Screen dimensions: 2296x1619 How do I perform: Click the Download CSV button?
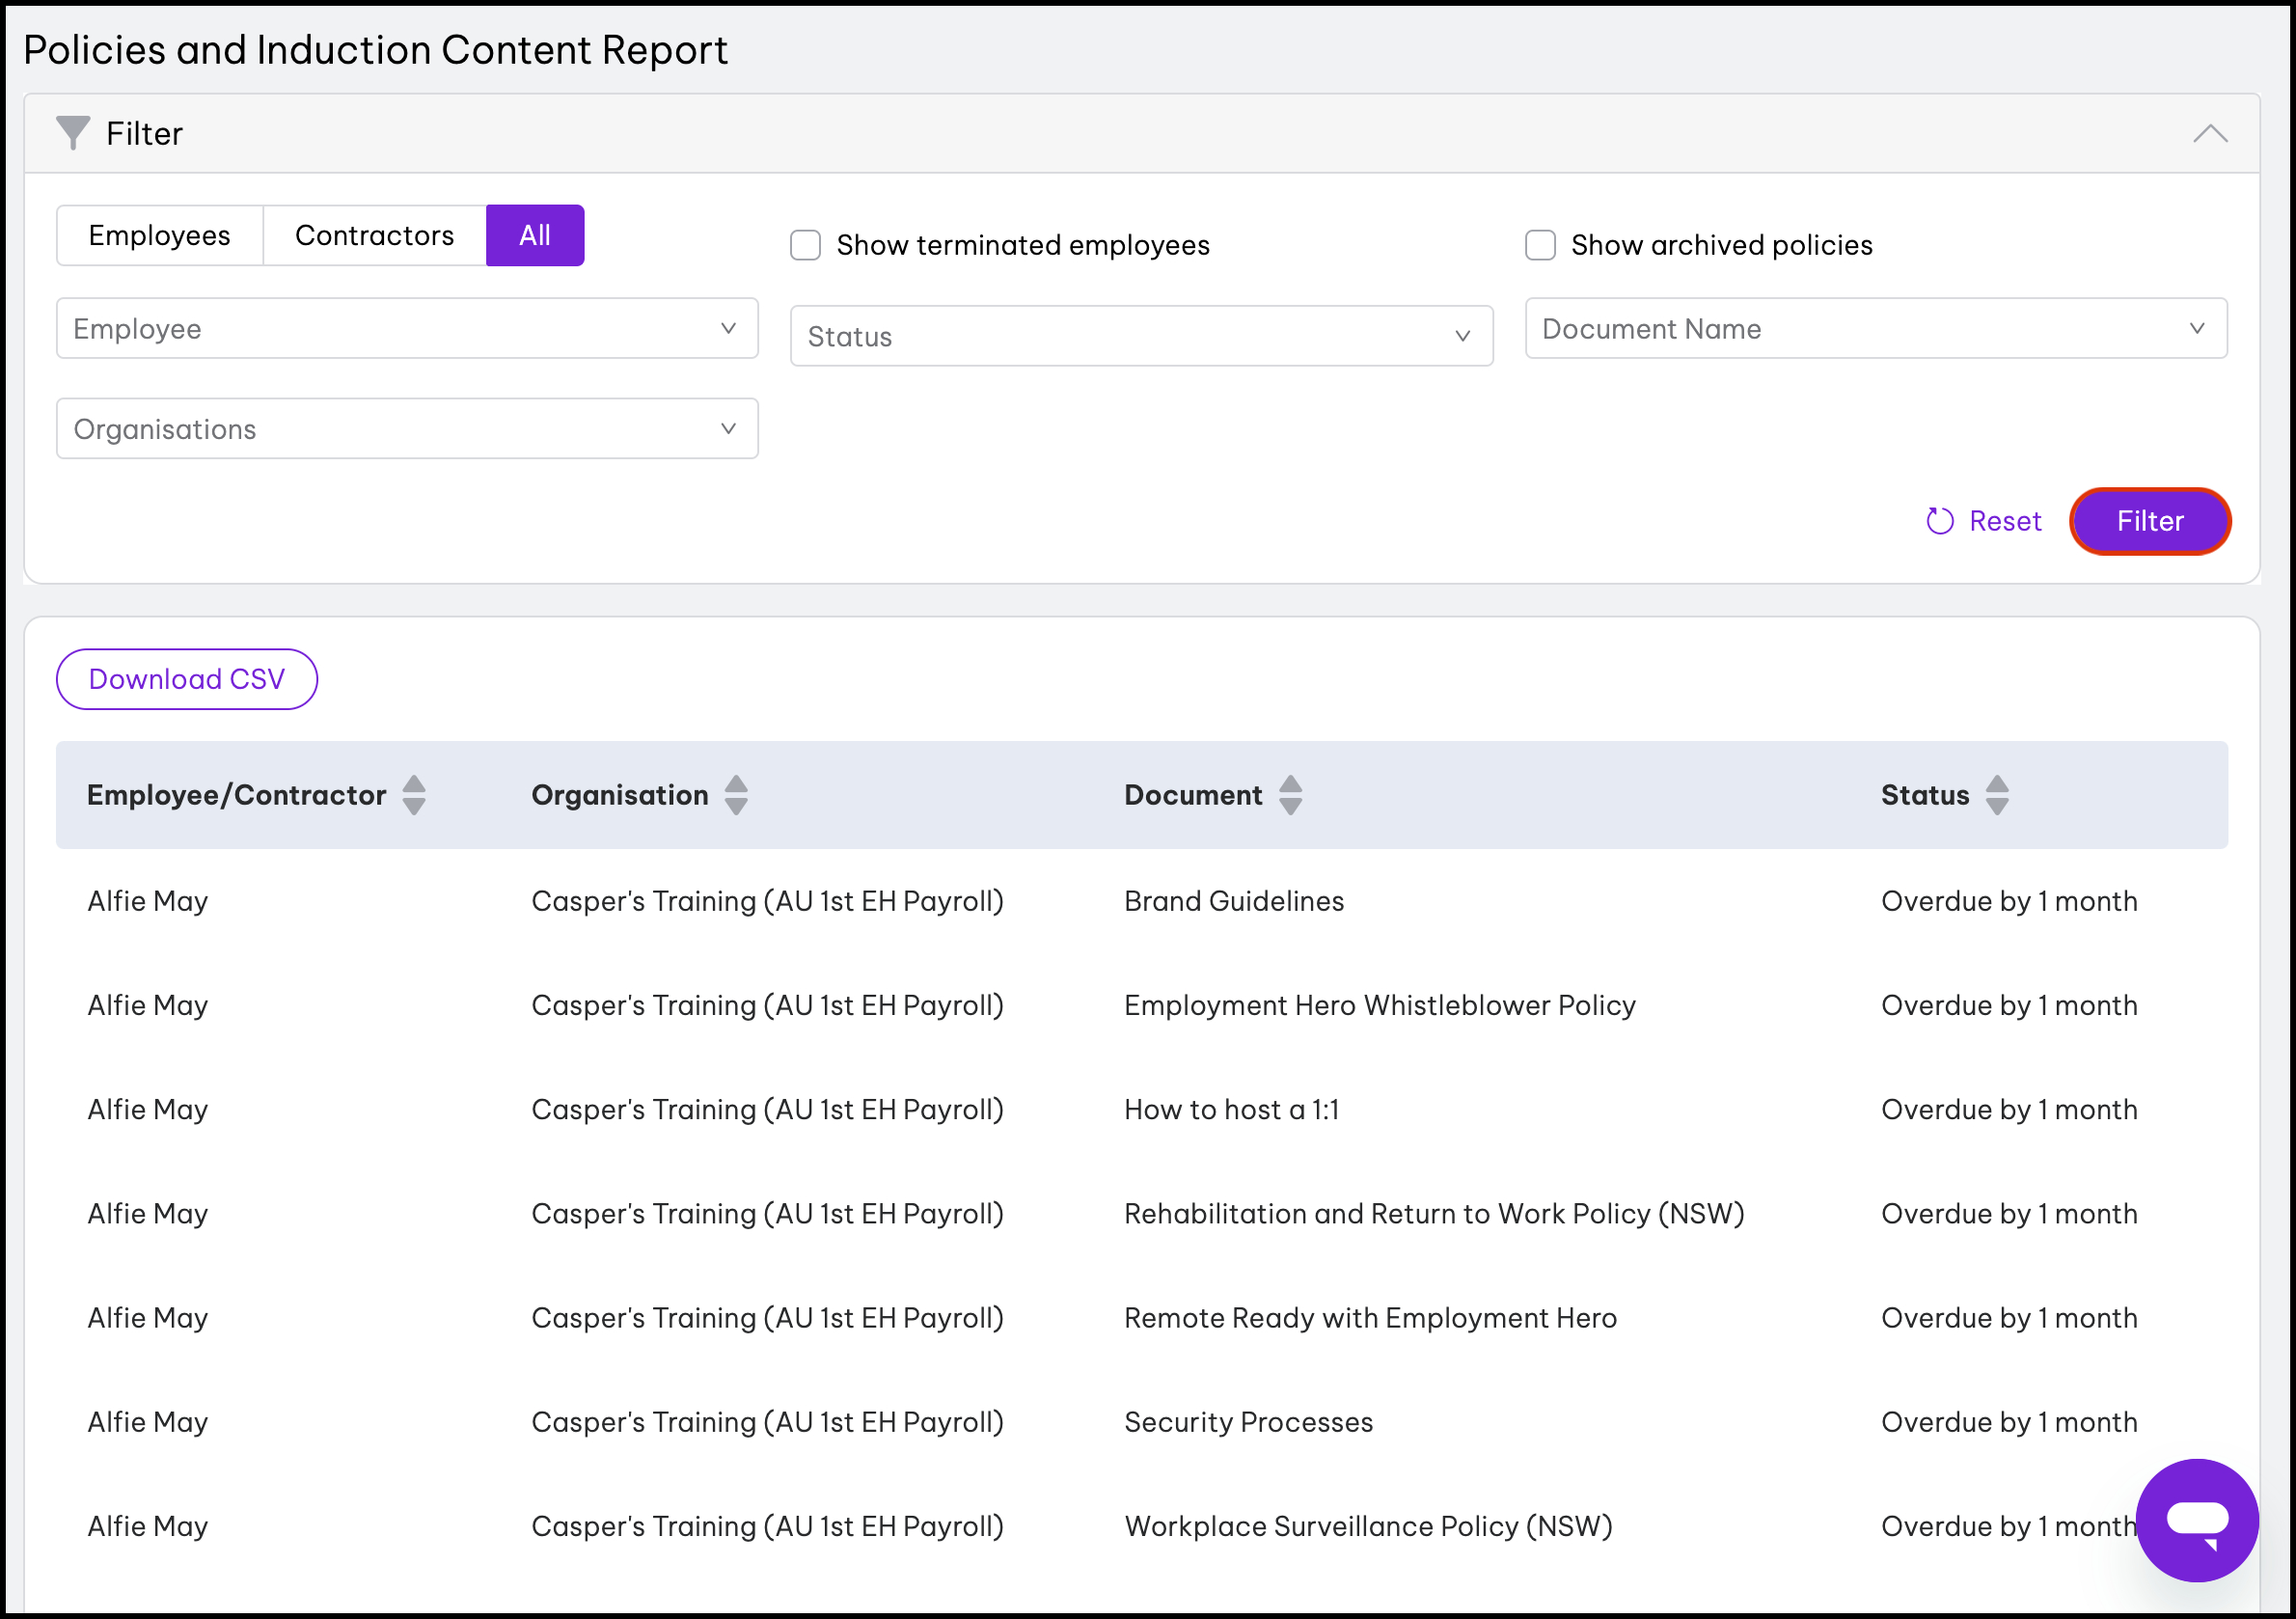(x=187, y=679)
